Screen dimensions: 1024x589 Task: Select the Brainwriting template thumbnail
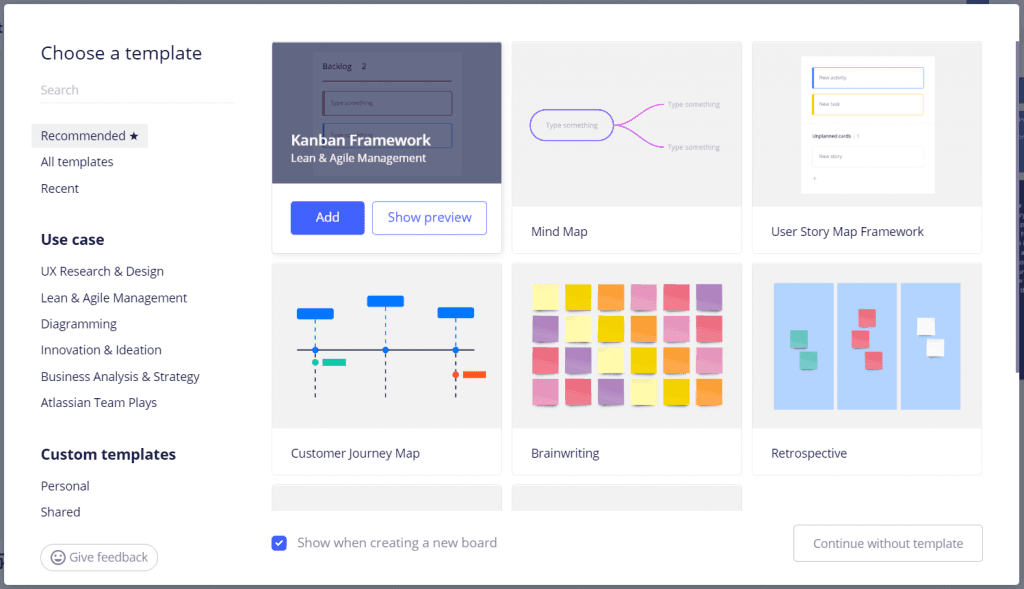(x=626, y=345)
